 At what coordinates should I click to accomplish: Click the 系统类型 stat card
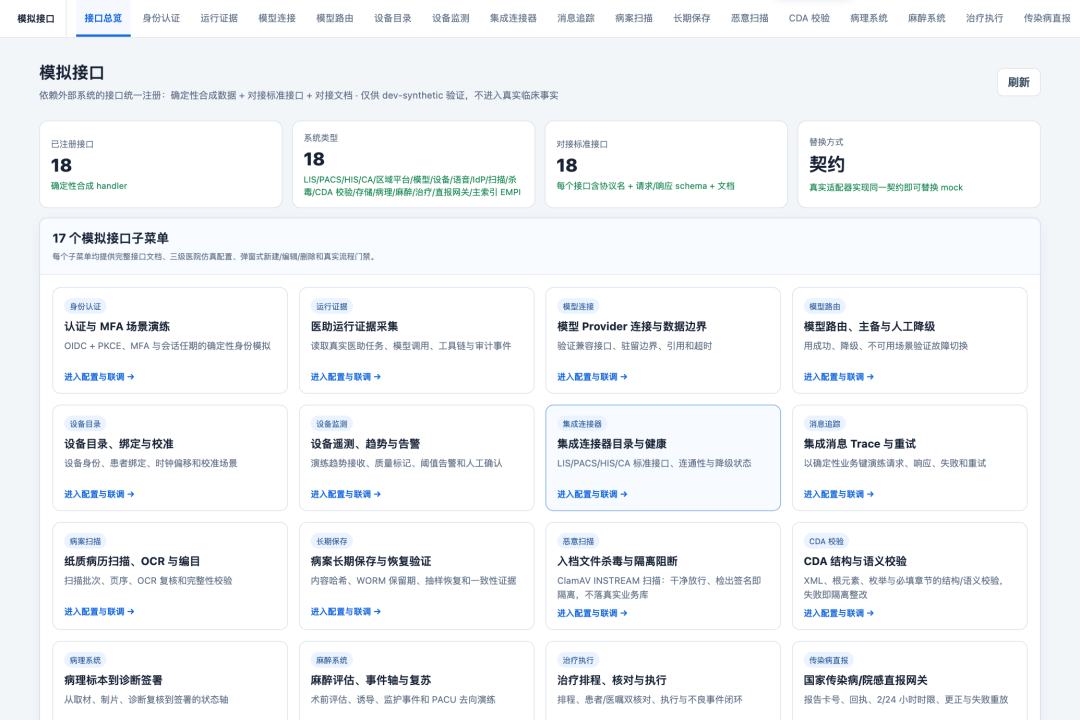pyautogui.click(x=414, y=164)
